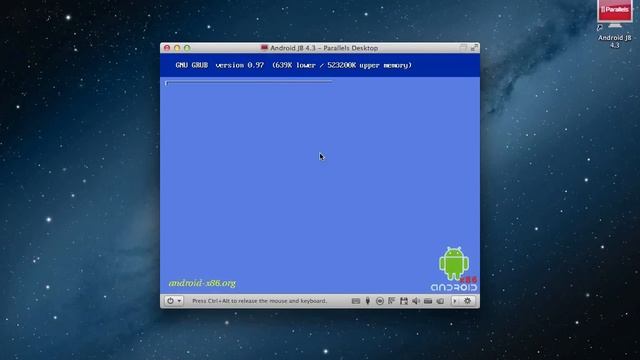
Task: Open the power button menu in status bar
Action: coord(173,301)
